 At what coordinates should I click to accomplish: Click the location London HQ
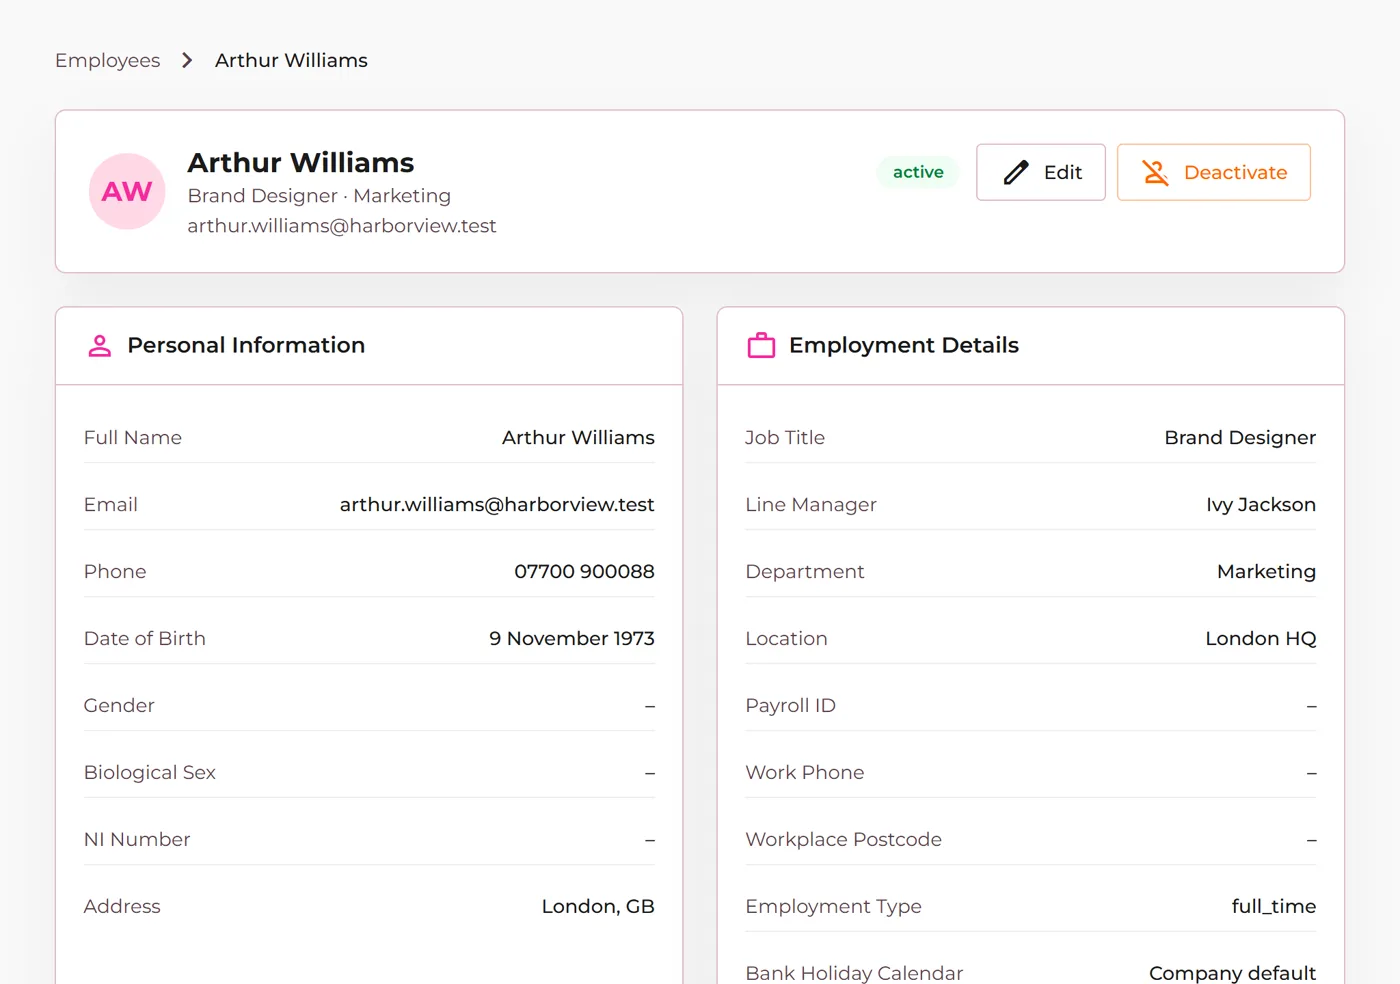[x=1261, y=639]
